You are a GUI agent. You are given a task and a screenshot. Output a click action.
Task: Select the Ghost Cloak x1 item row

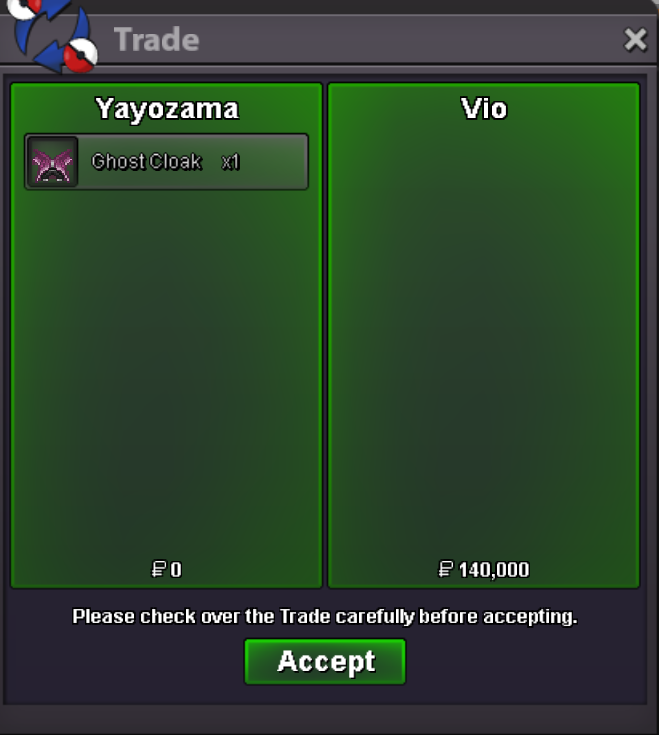(x=166, y=162)
